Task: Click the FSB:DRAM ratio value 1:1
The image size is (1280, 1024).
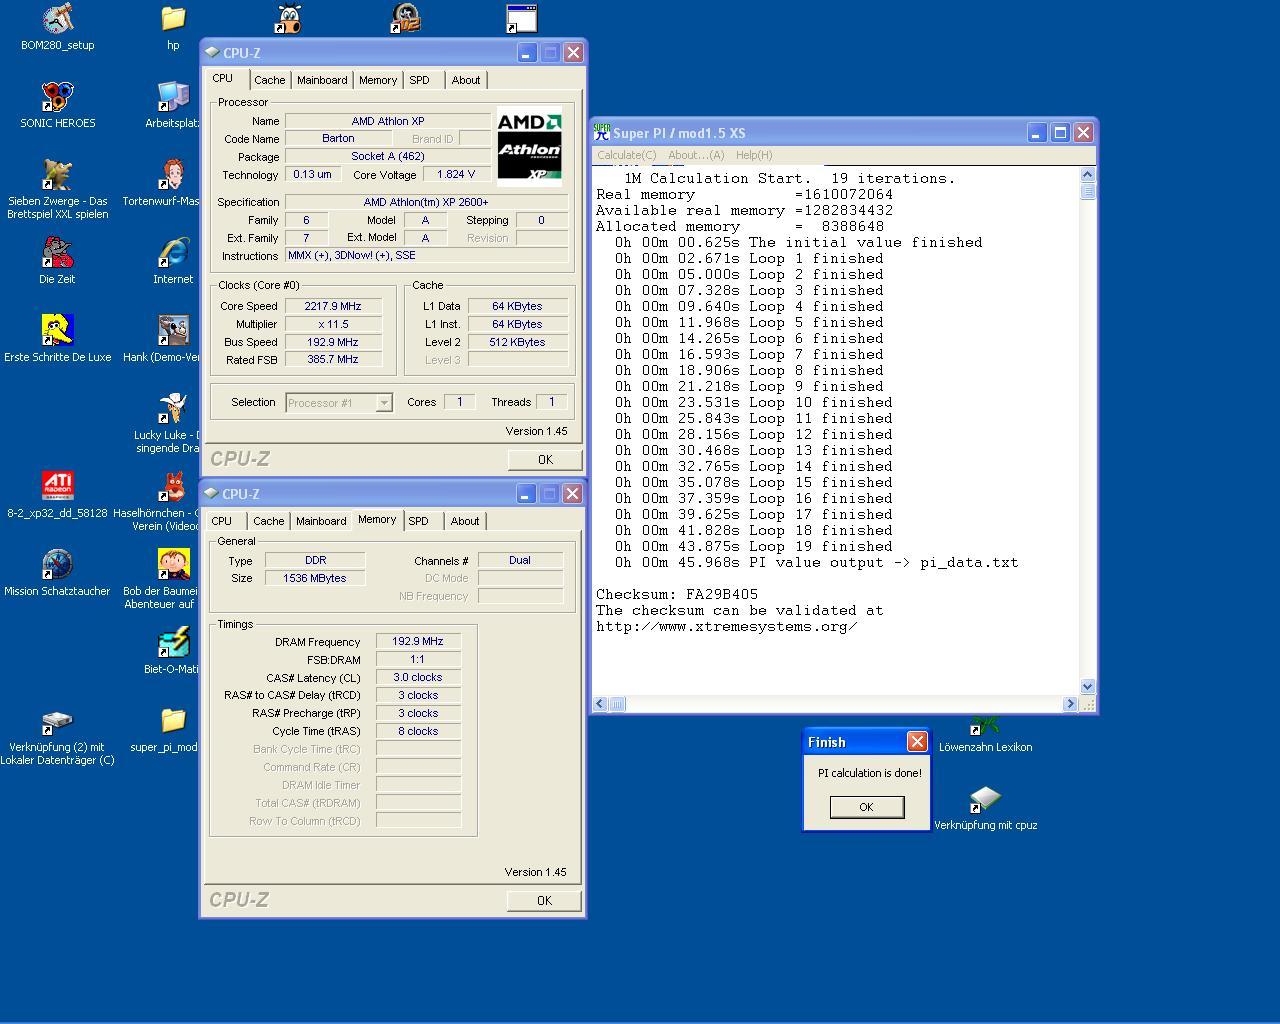Action: (x=418, y=659)
